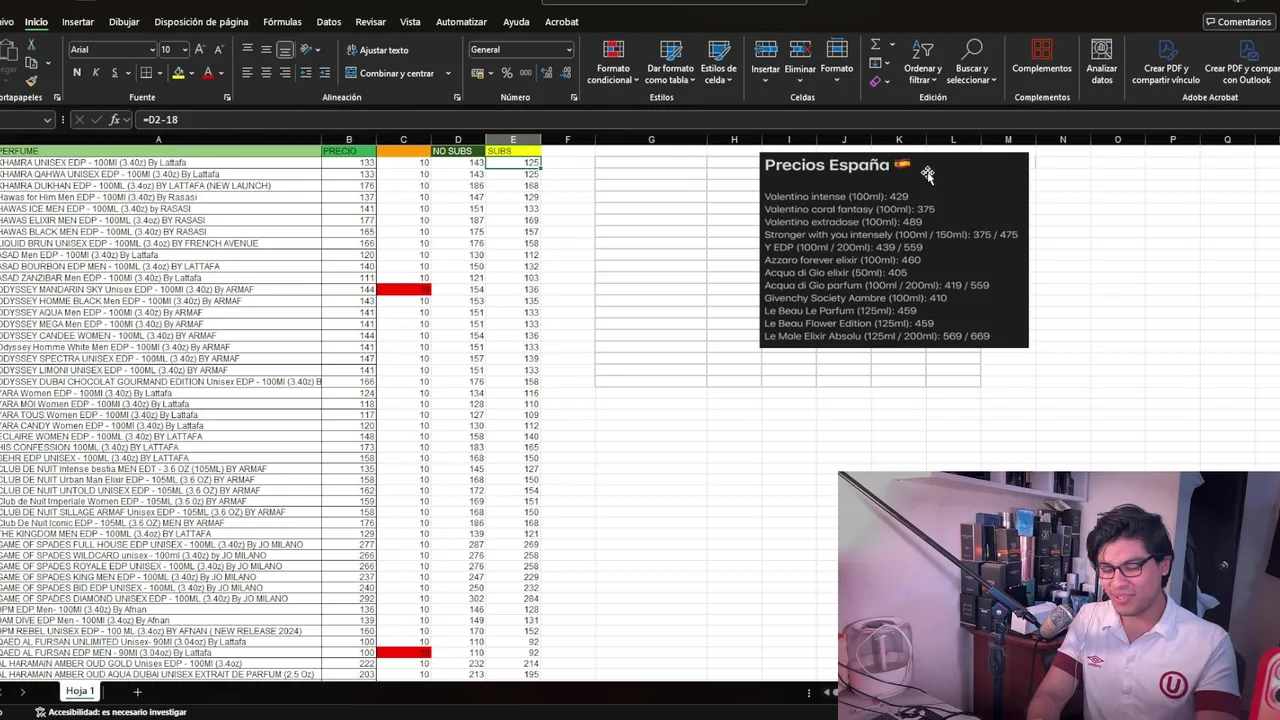This screenshot has width=1280, height=720.
Task: Open the Arial font name dropdown
Action: [152, 50]
